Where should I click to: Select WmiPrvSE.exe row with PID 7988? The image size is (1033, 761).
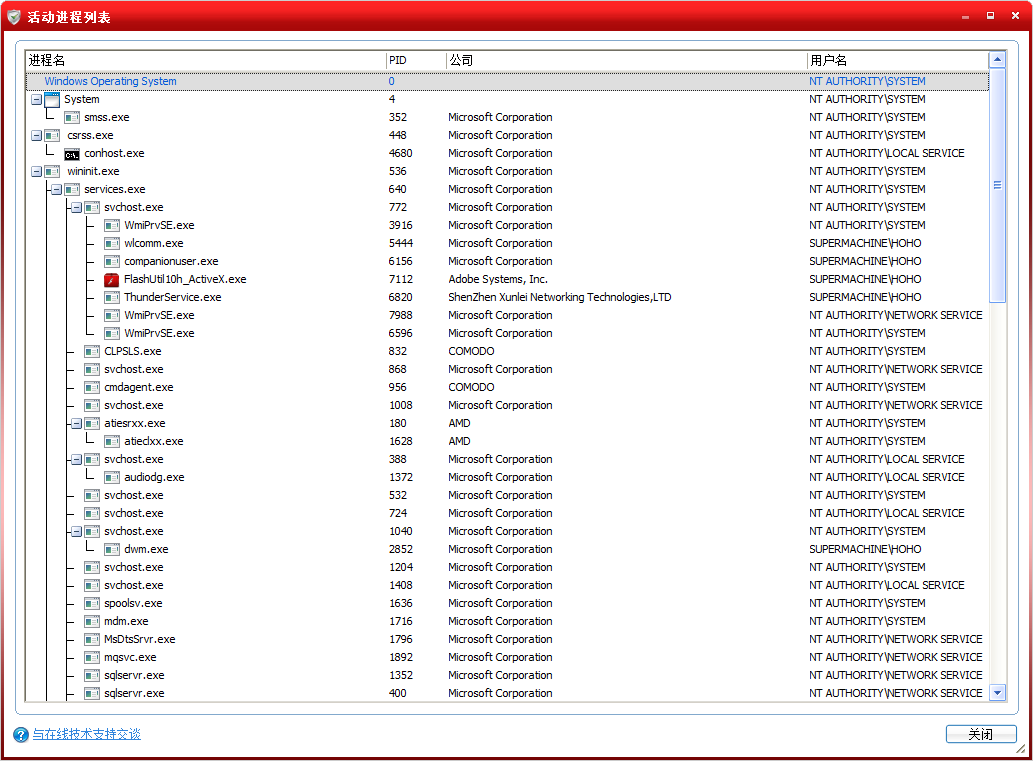tap(507, 316)
